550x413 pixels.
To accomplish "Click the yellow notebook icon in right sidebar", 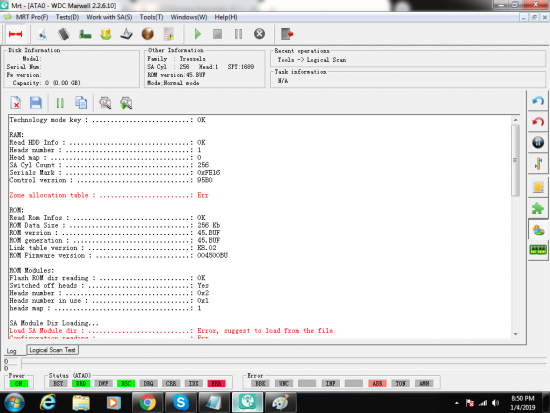I will (538, 187).
